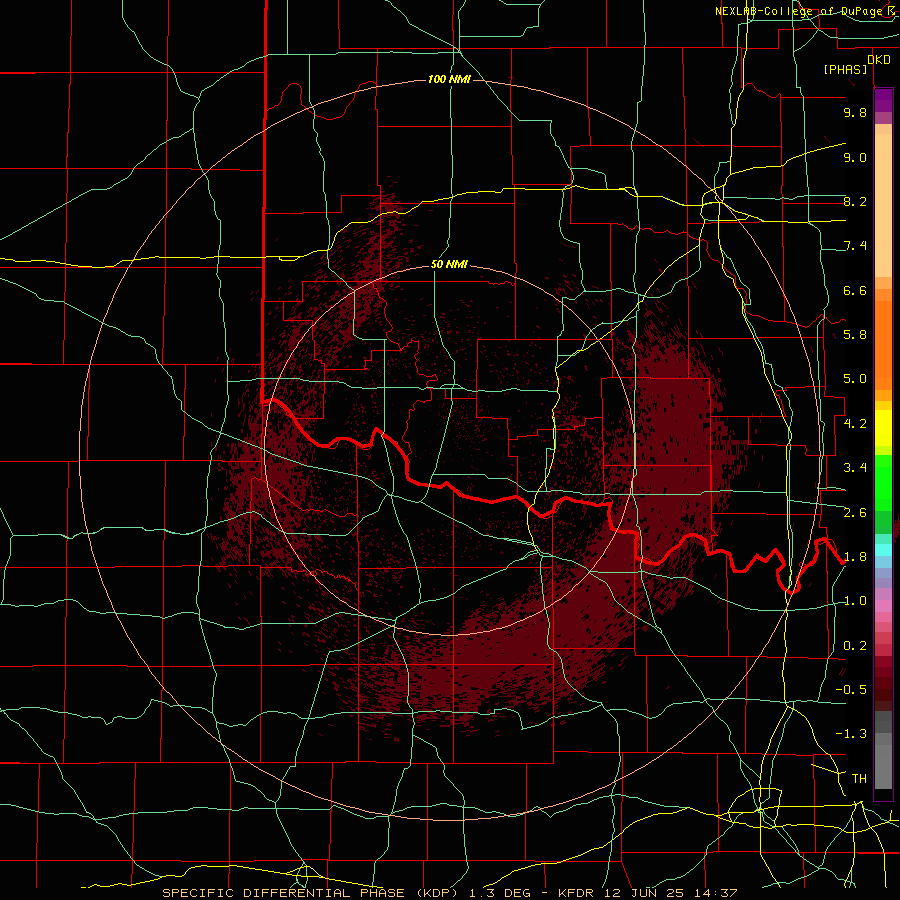Screen dimensions: 900x900
Task: Click the 4.2 value on the color scale
Action: click(x=855, y=424)
